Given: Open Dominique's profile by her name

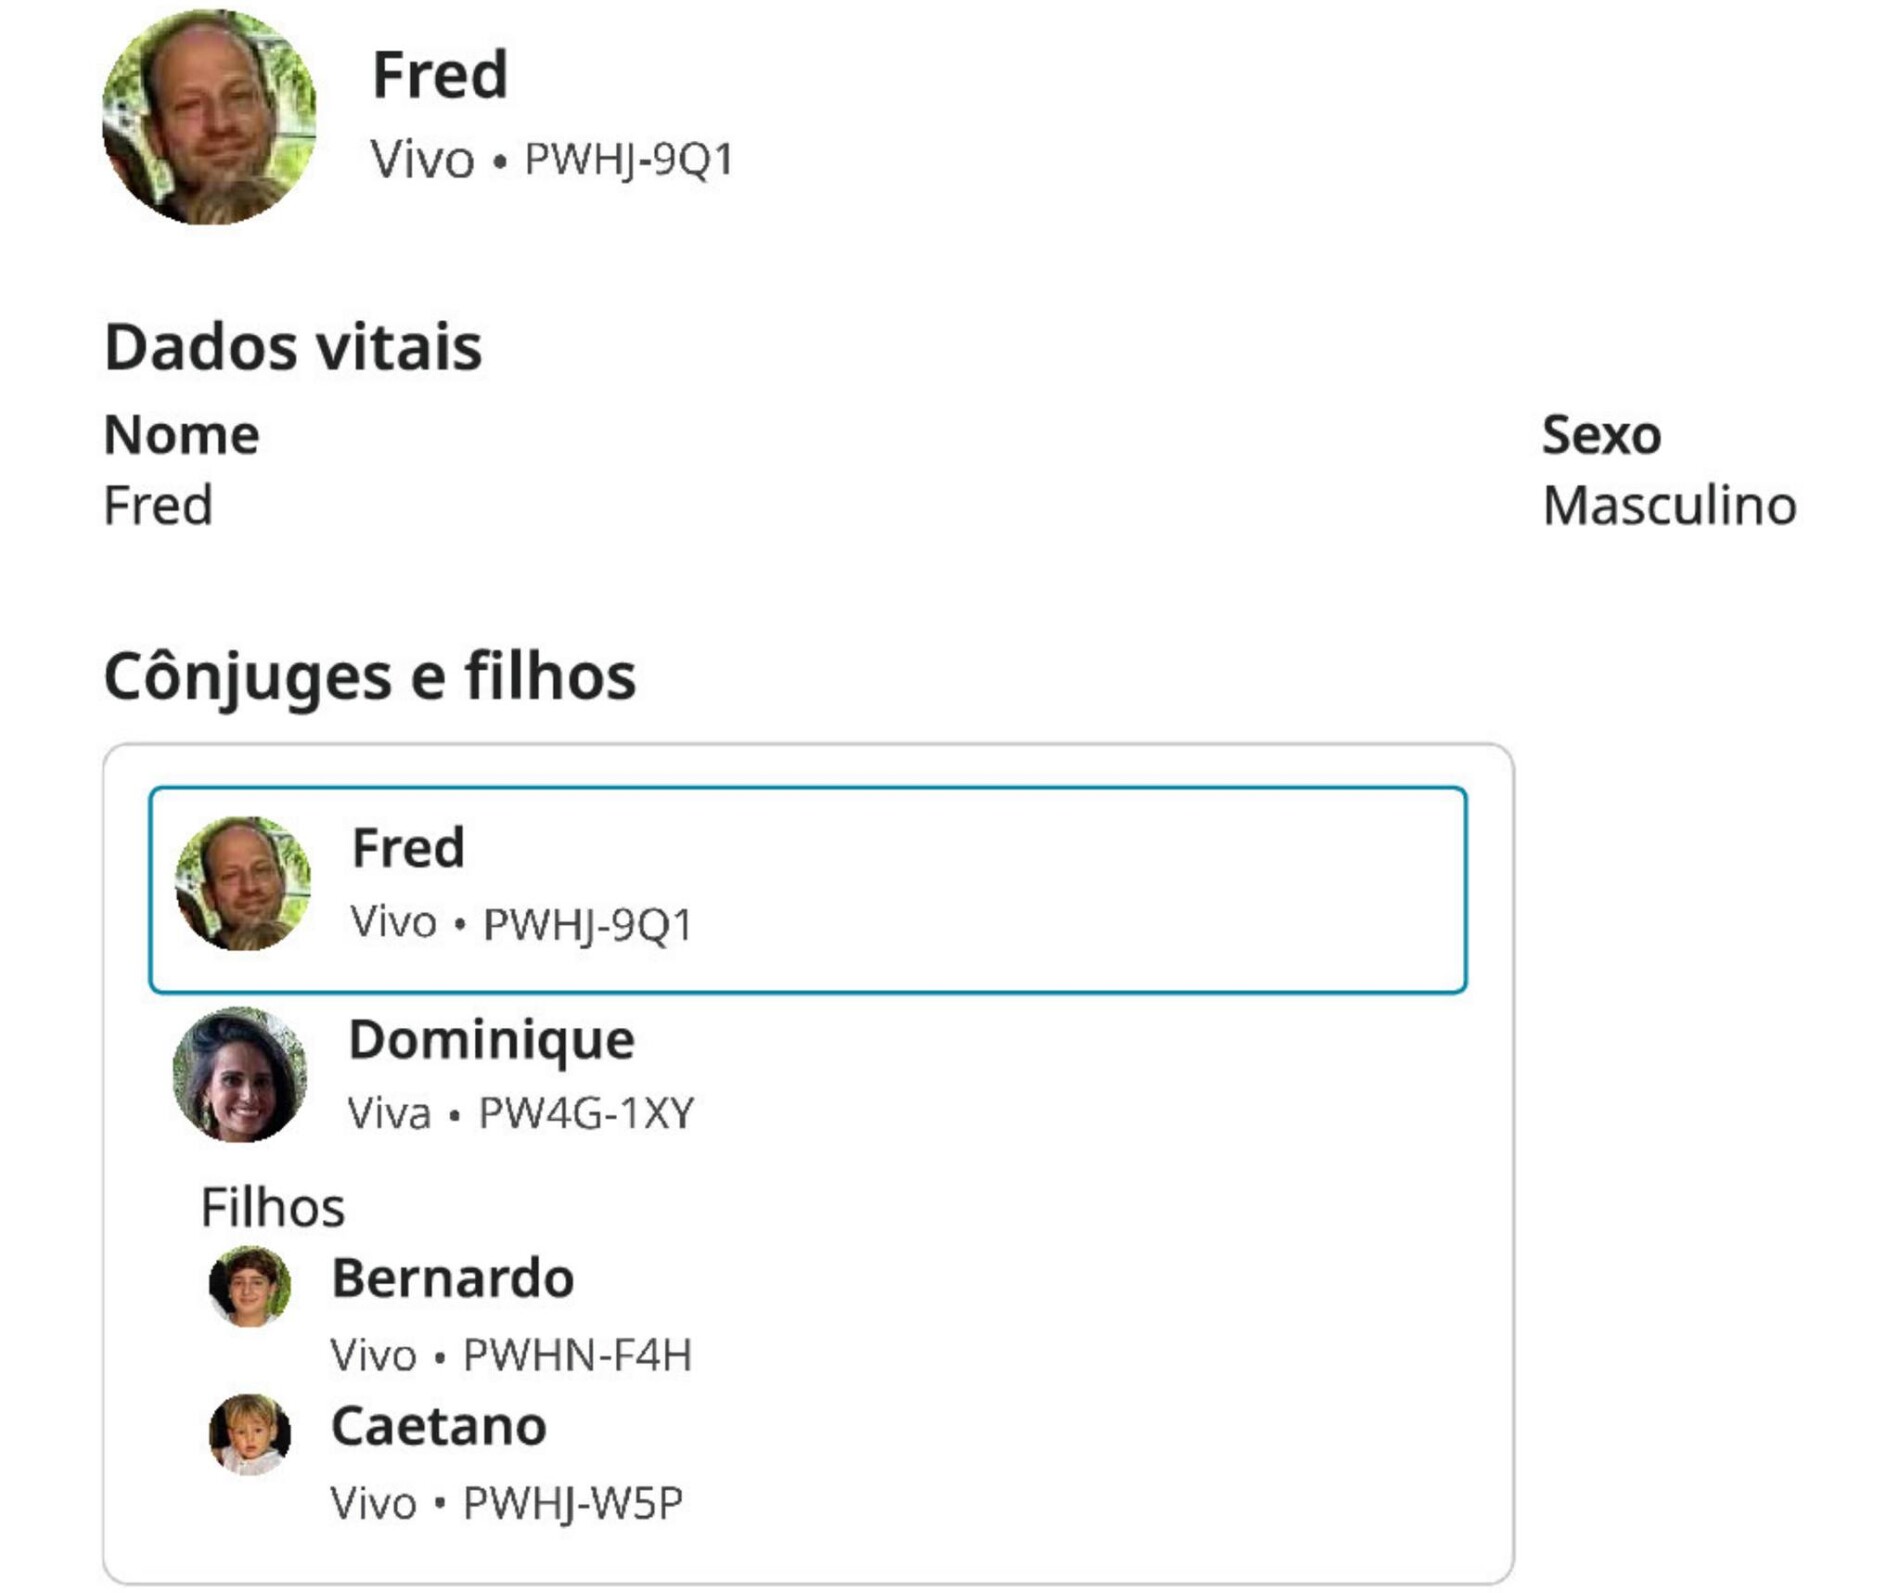Looking at the screenshot, I should pyautogui.click(x=491, y=1040).
